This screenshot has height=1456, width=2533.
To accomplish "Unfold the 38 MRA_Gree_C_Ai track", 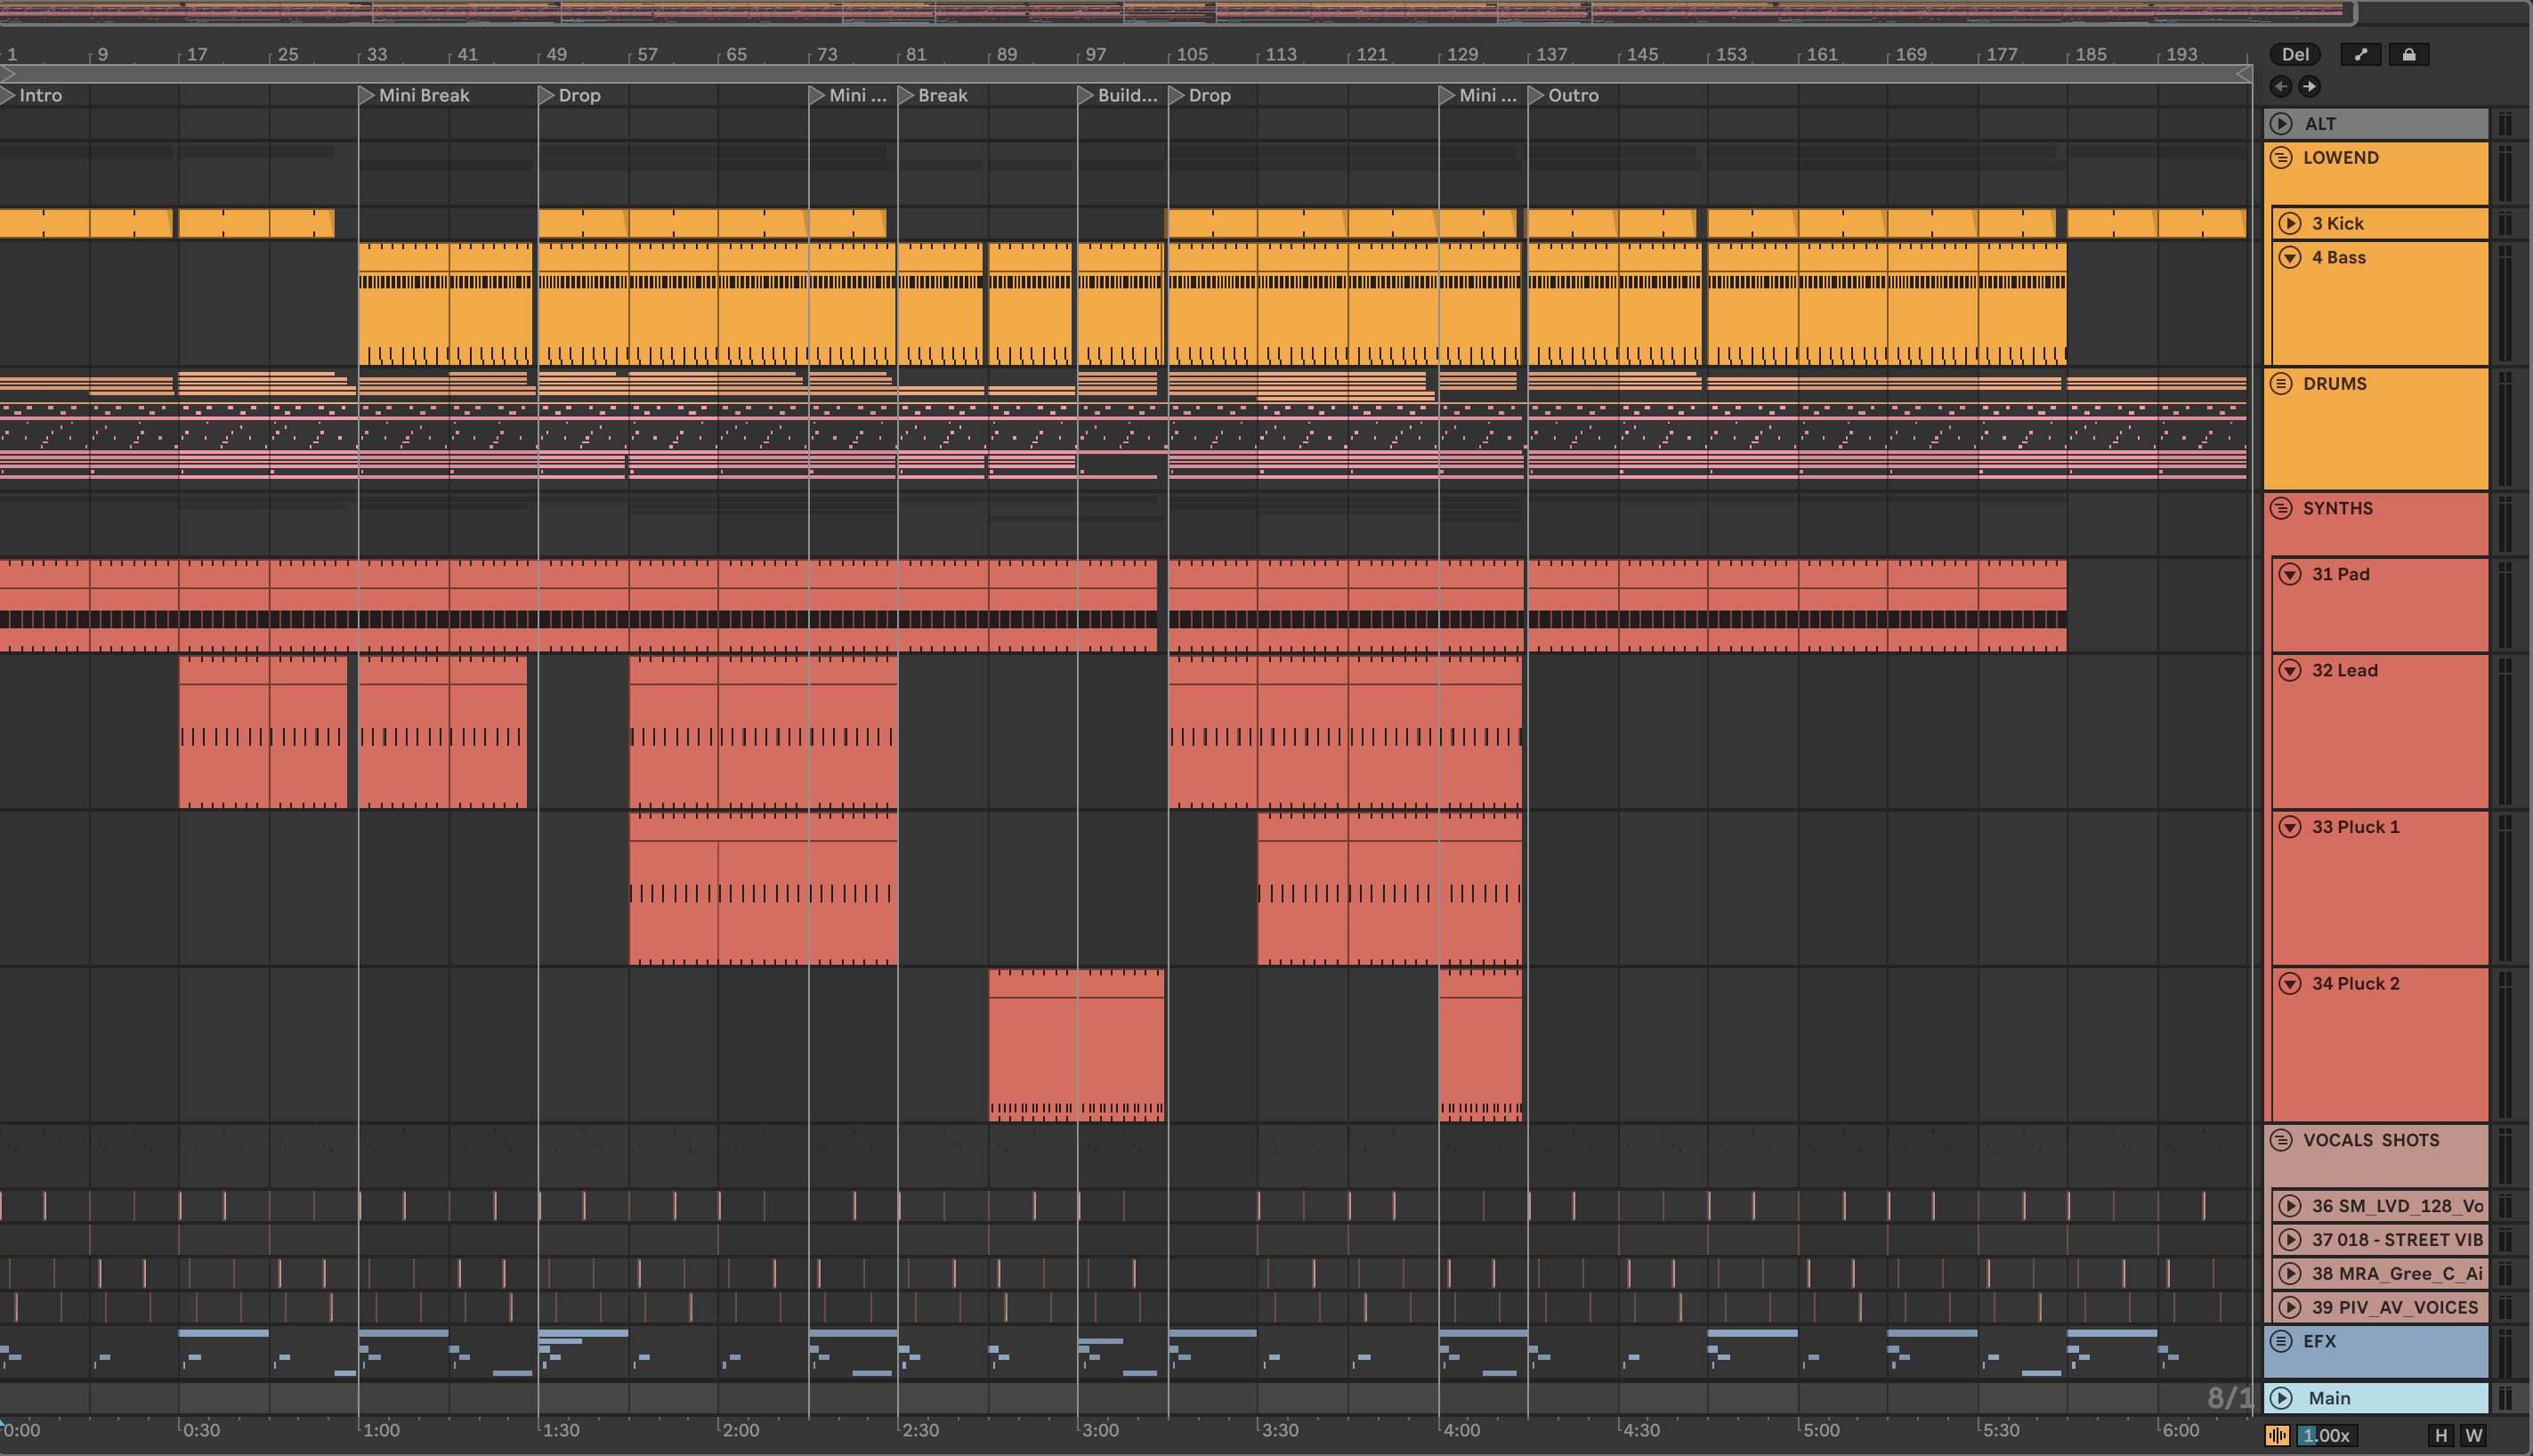I will [x=2290, y=1274].
